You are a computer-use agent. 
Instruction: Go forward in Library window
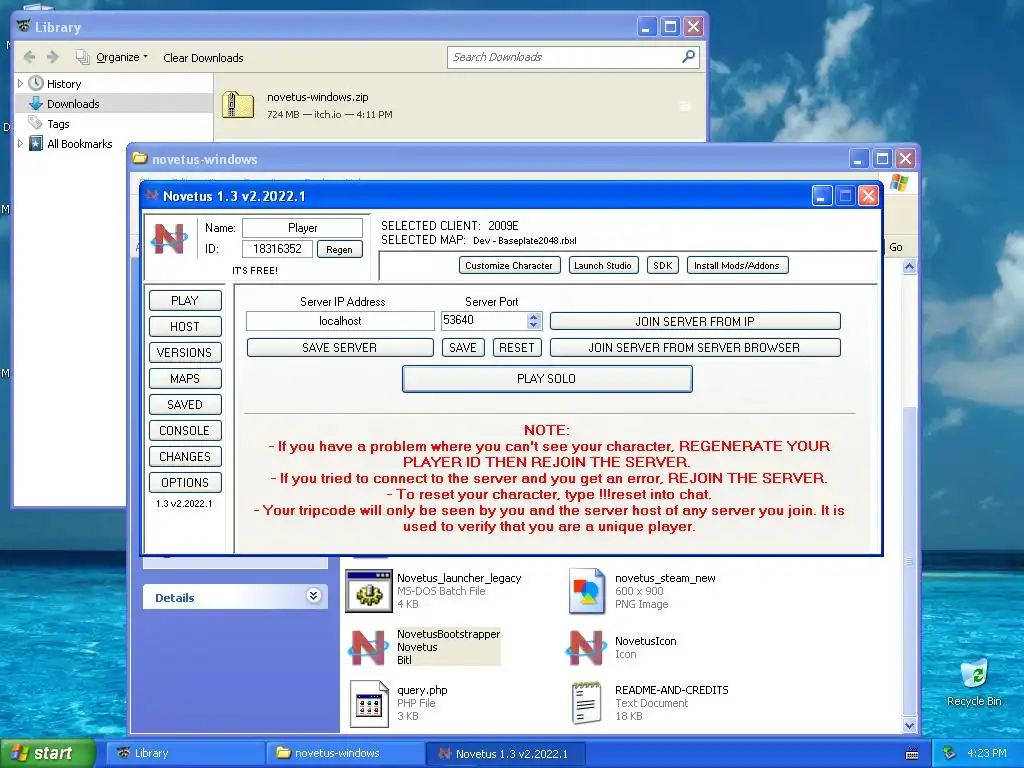53,57
